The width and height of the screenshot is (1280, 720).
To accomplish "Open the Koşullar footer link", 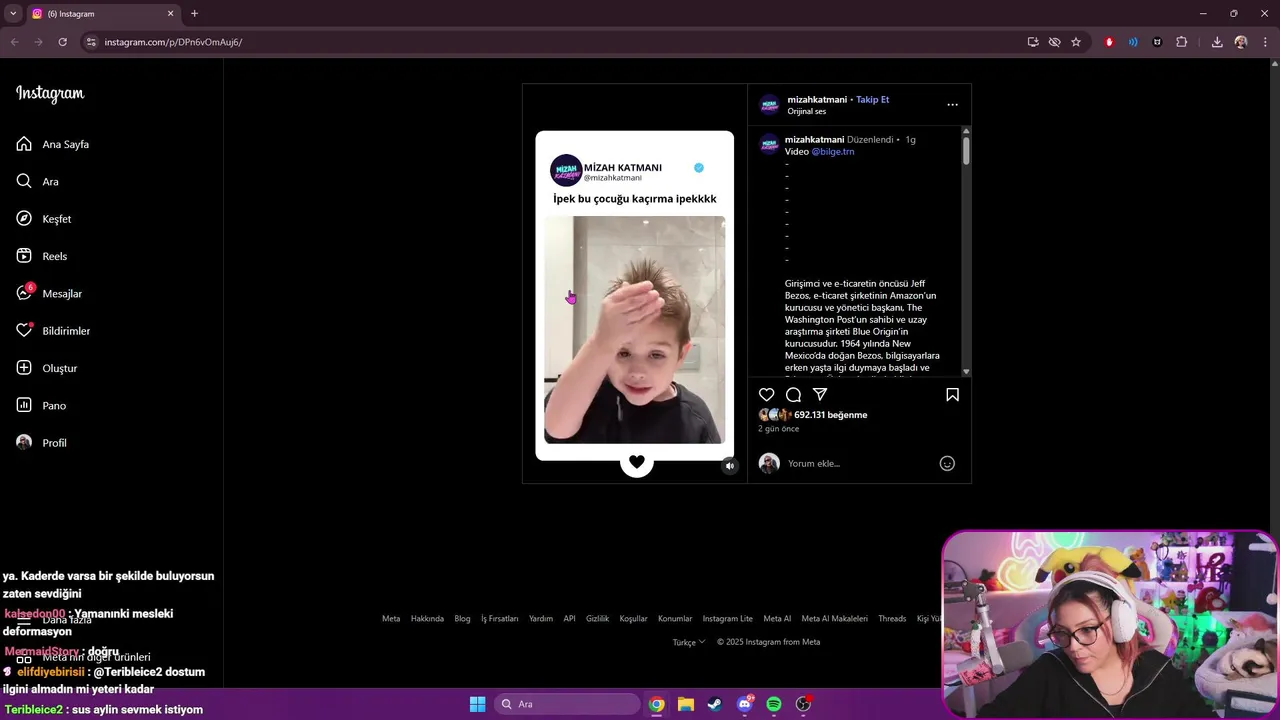I will [x=633, y=619].
